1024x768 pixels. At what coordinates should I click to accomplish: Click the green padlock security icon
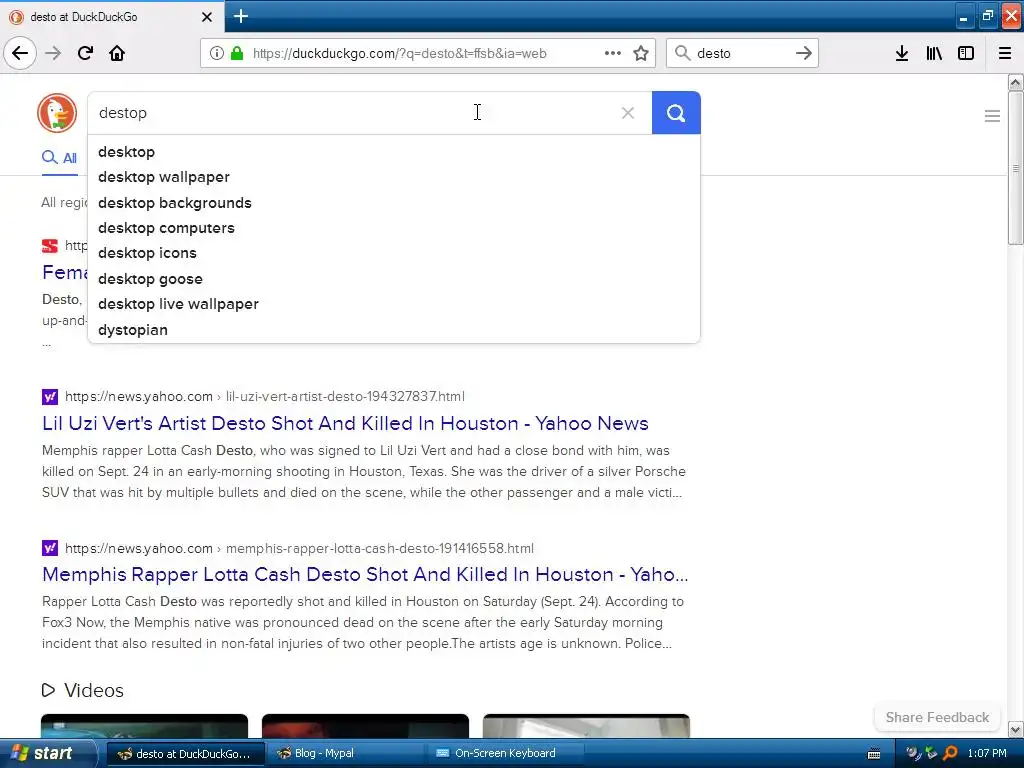pos(237,54)
